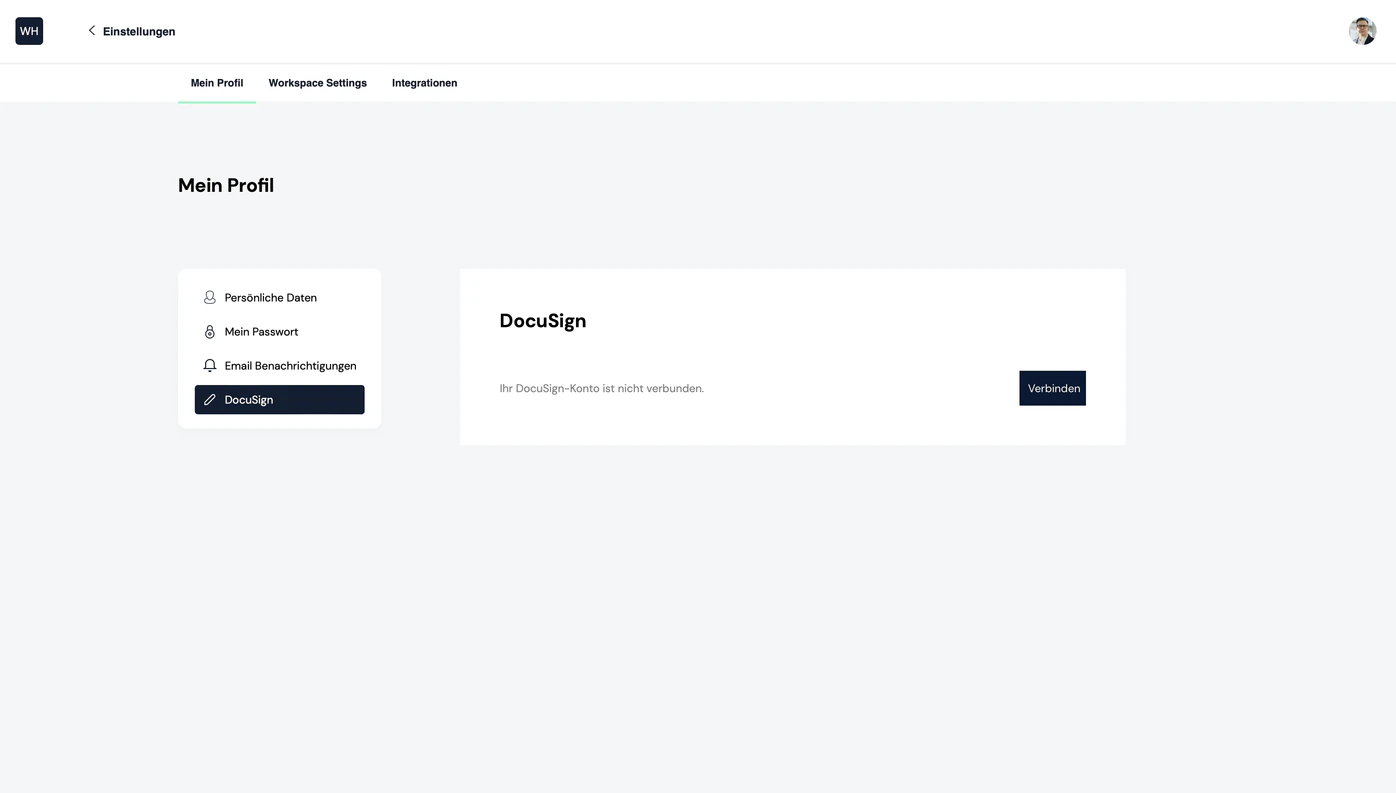Switch to the Mein Profil tab
Image resolution: width=1396 pixels, height=793 pixels.
tap(217, 83)
